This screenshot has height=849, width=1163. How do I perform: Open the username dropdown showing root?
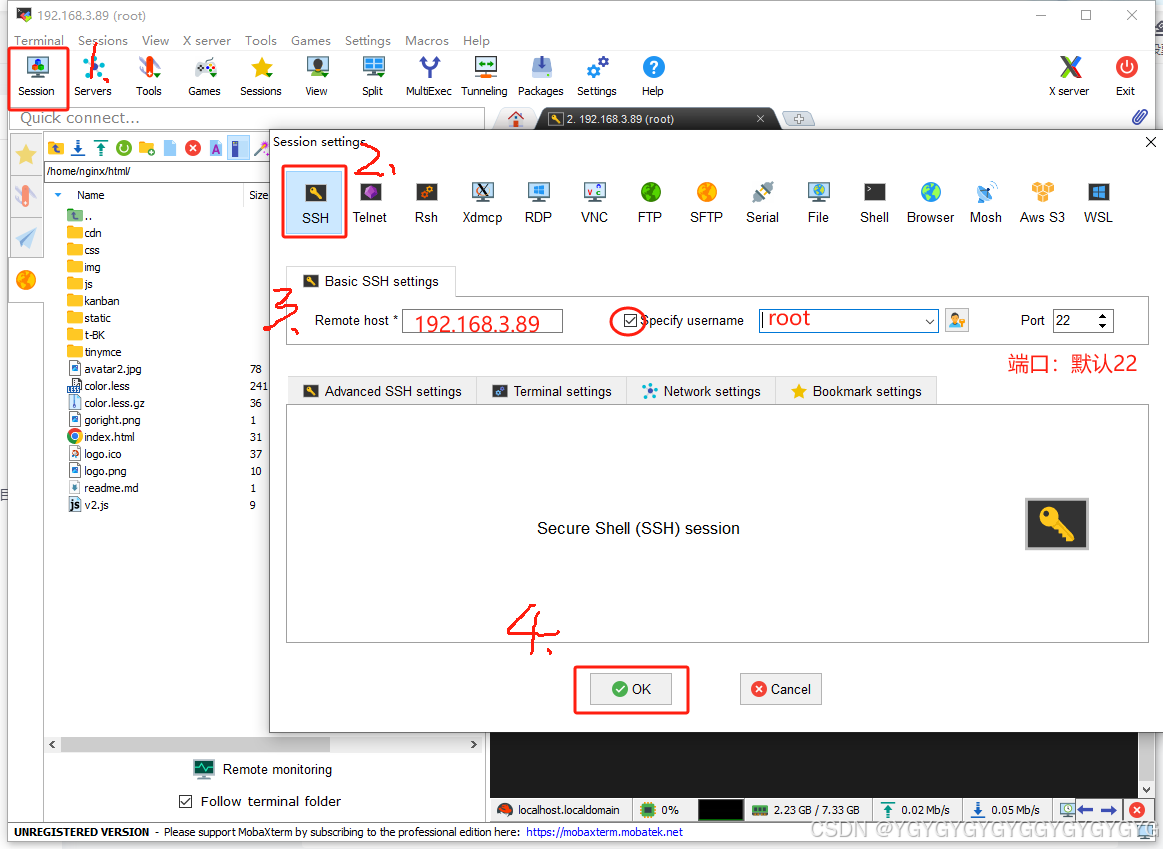tap(930, 320)
